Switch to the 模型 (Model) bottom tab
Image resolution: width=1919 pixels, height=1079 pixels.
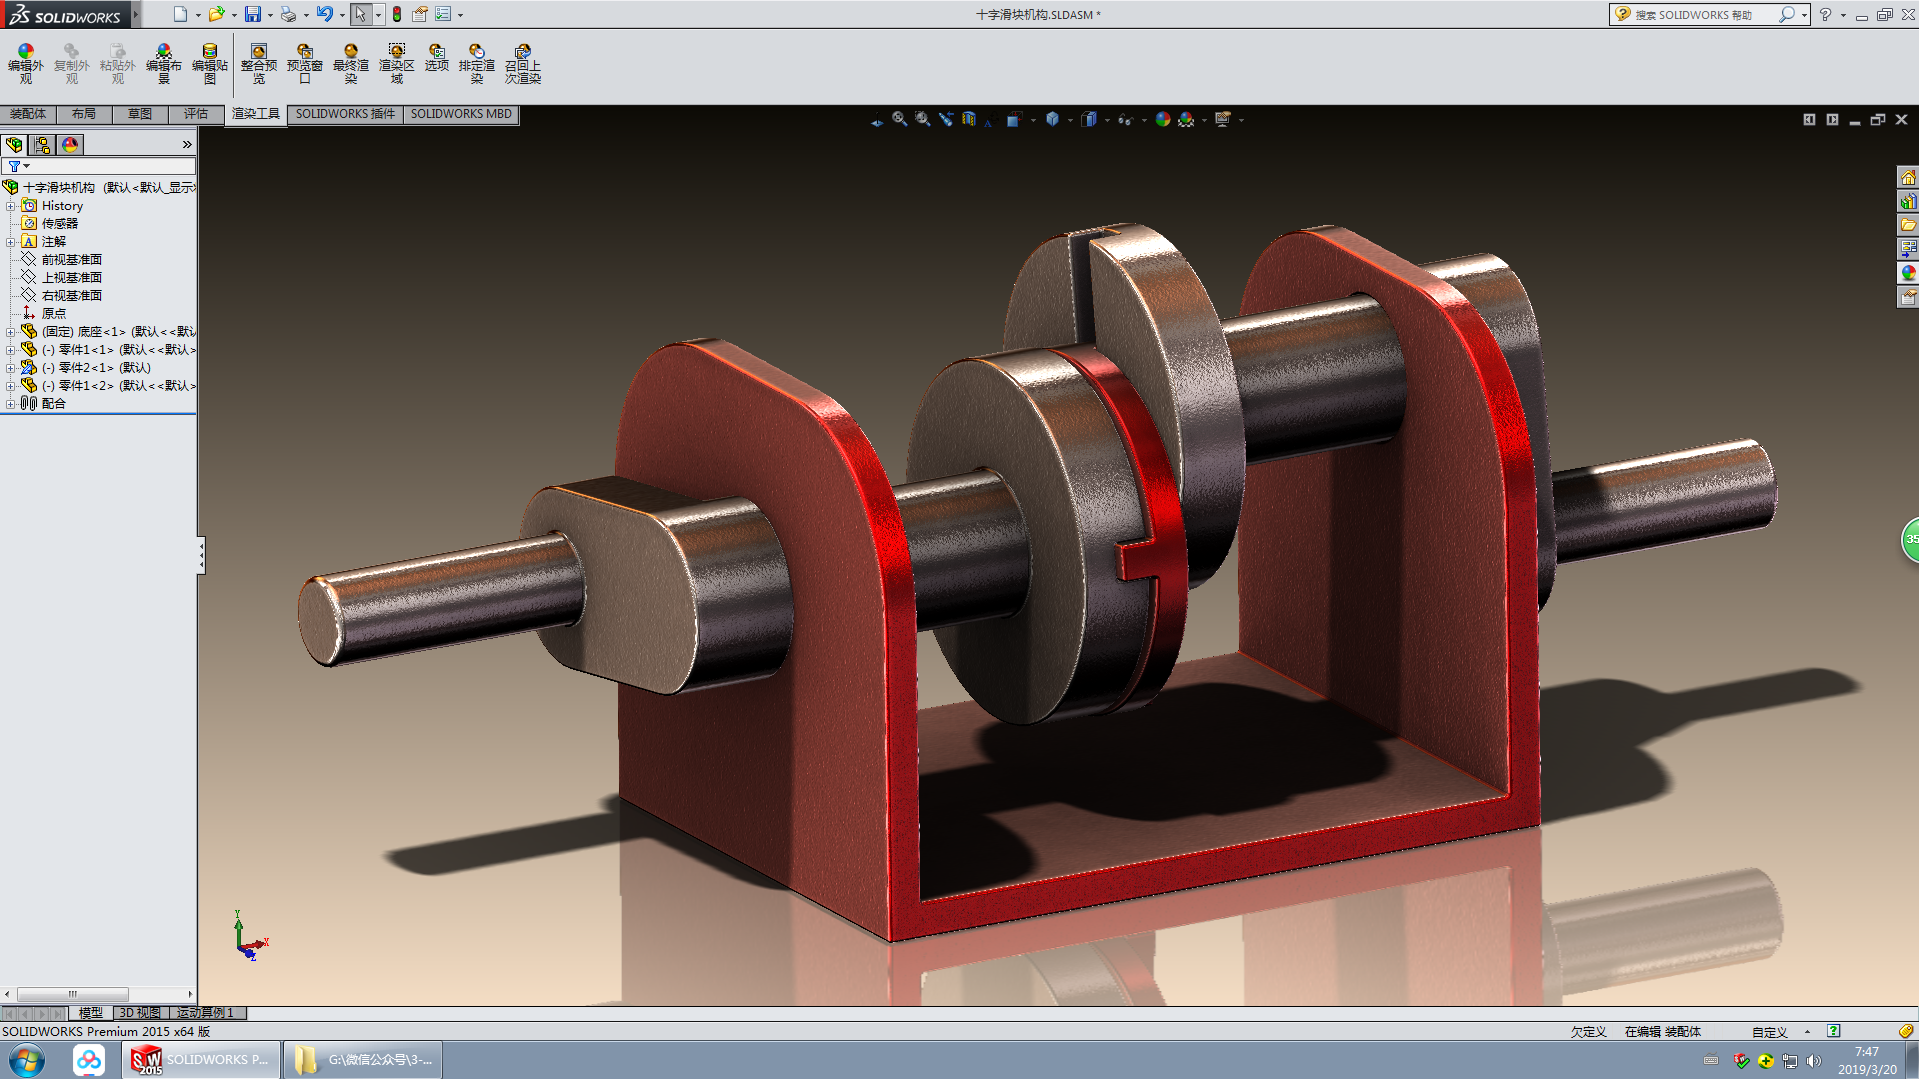pyautogui.click(x=90, y=1013)
